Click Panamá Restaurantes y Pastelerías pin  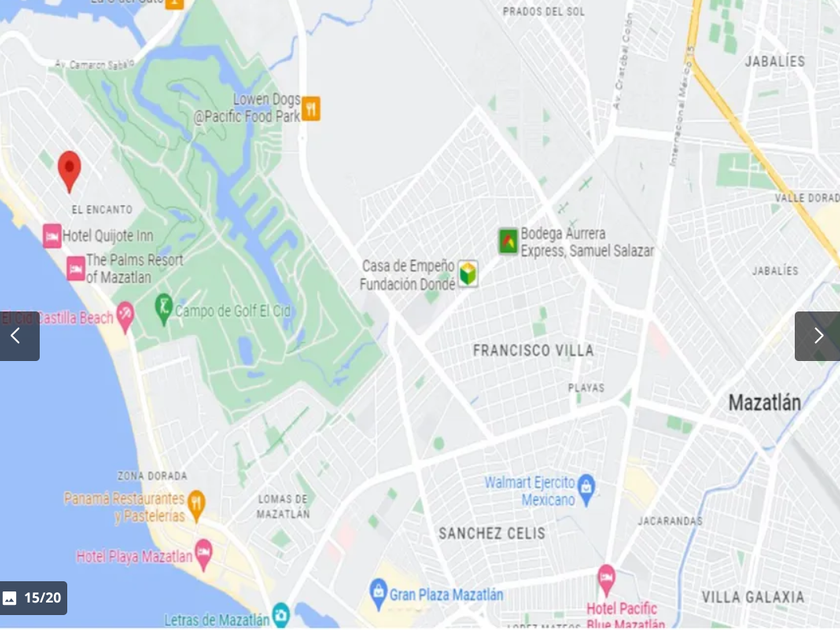[197, 505]
